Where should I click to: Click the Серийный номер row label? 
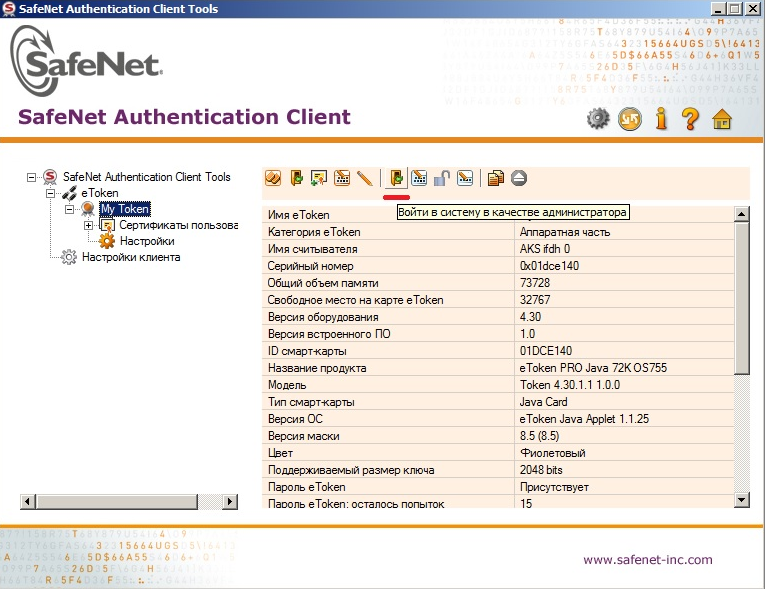pos(310,266)
